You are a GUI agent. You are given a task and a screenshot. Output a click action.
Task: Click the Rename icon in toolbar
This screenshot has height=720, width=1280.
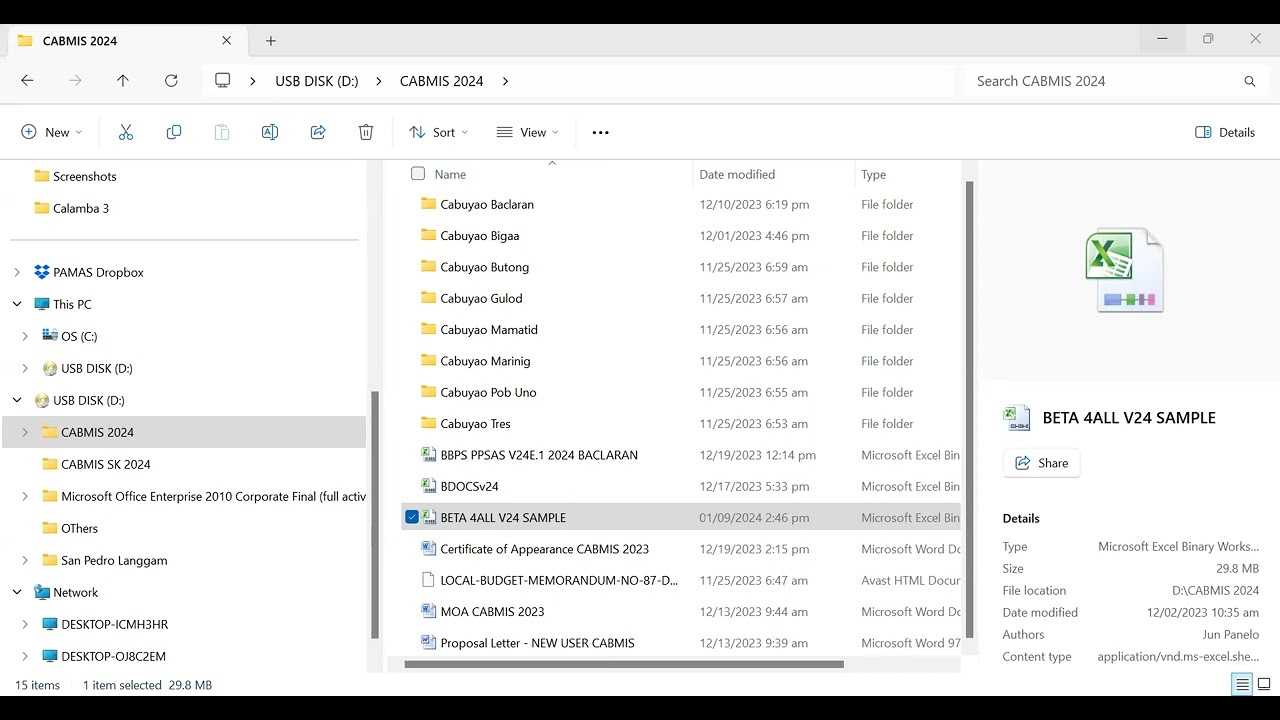[270, 132]
